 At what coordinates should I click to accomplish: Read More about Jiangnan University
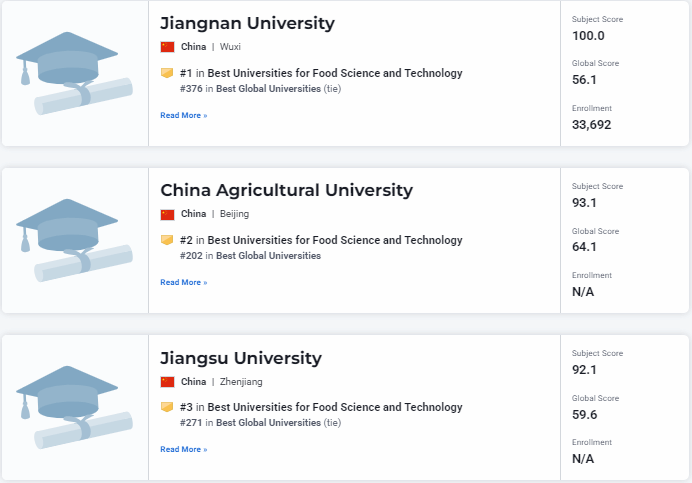coord(184,116)
